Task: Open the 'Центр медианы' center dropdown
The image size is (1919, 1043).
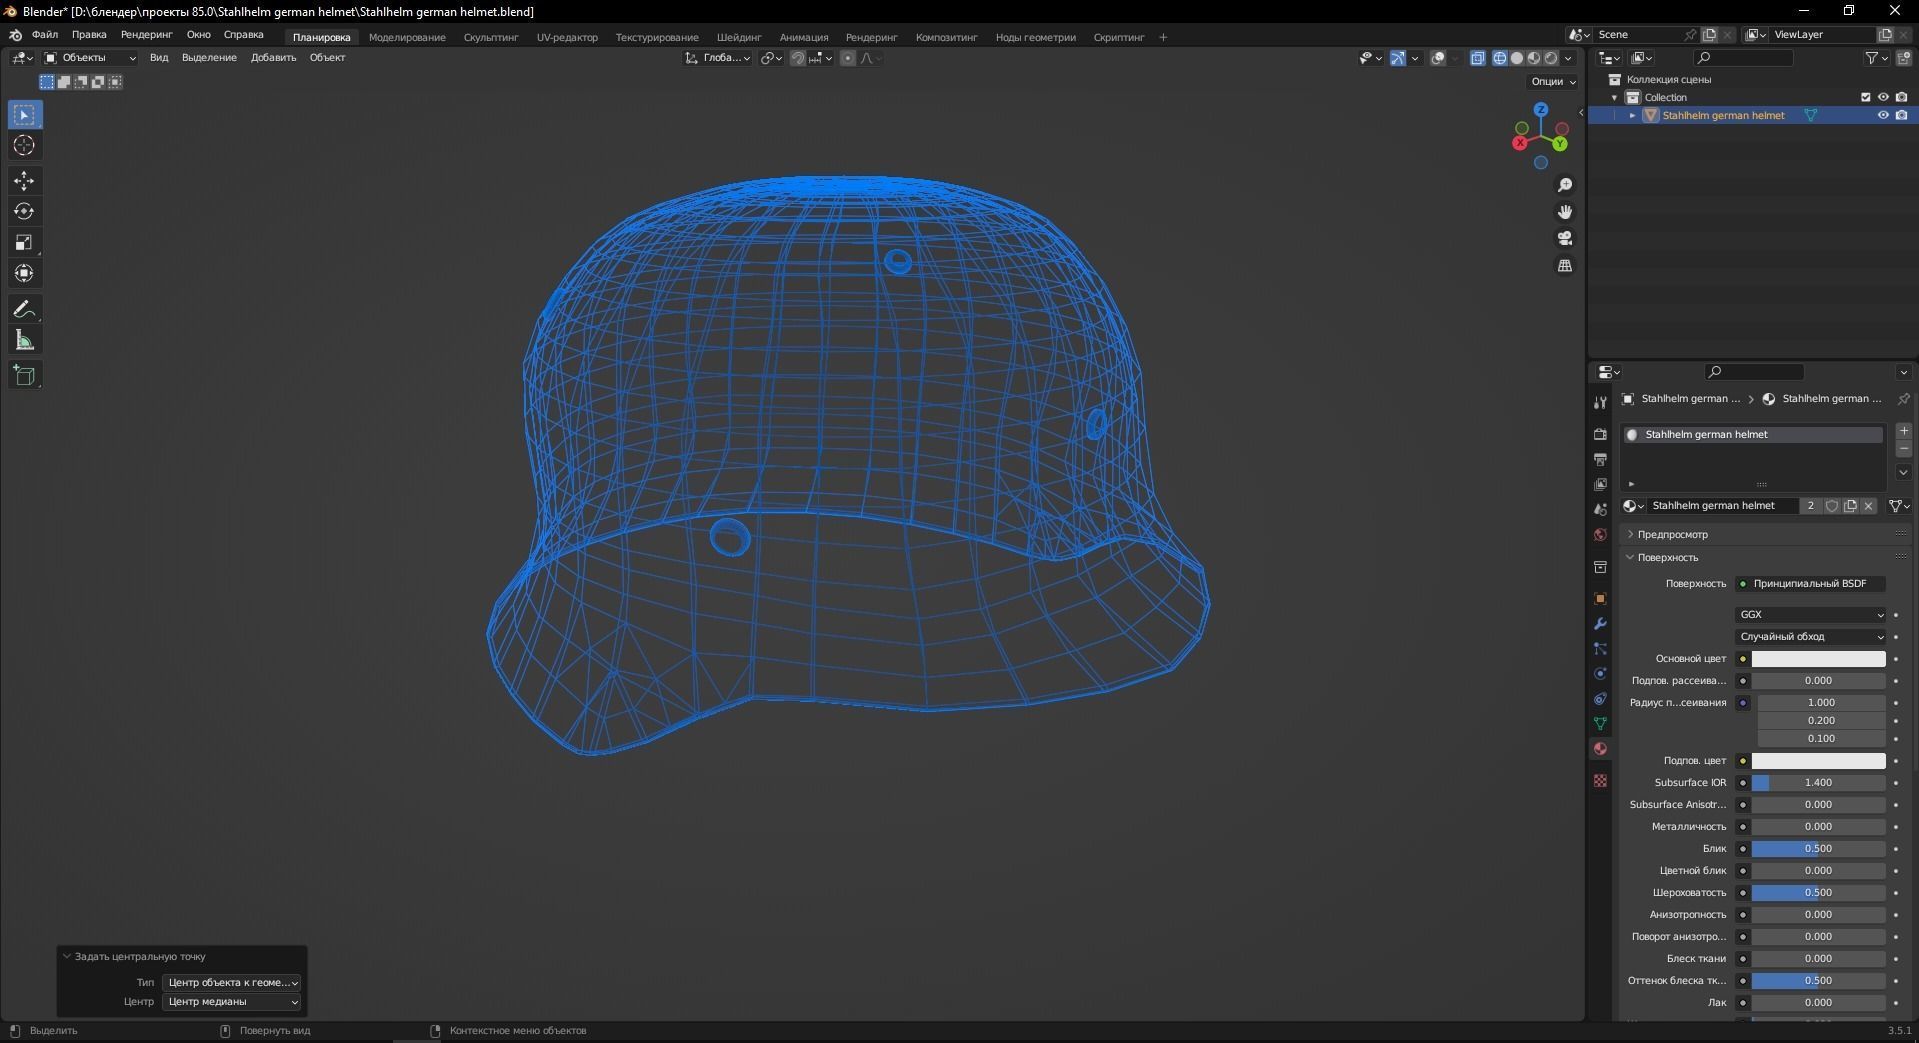Action: [x=231, y=1002]
